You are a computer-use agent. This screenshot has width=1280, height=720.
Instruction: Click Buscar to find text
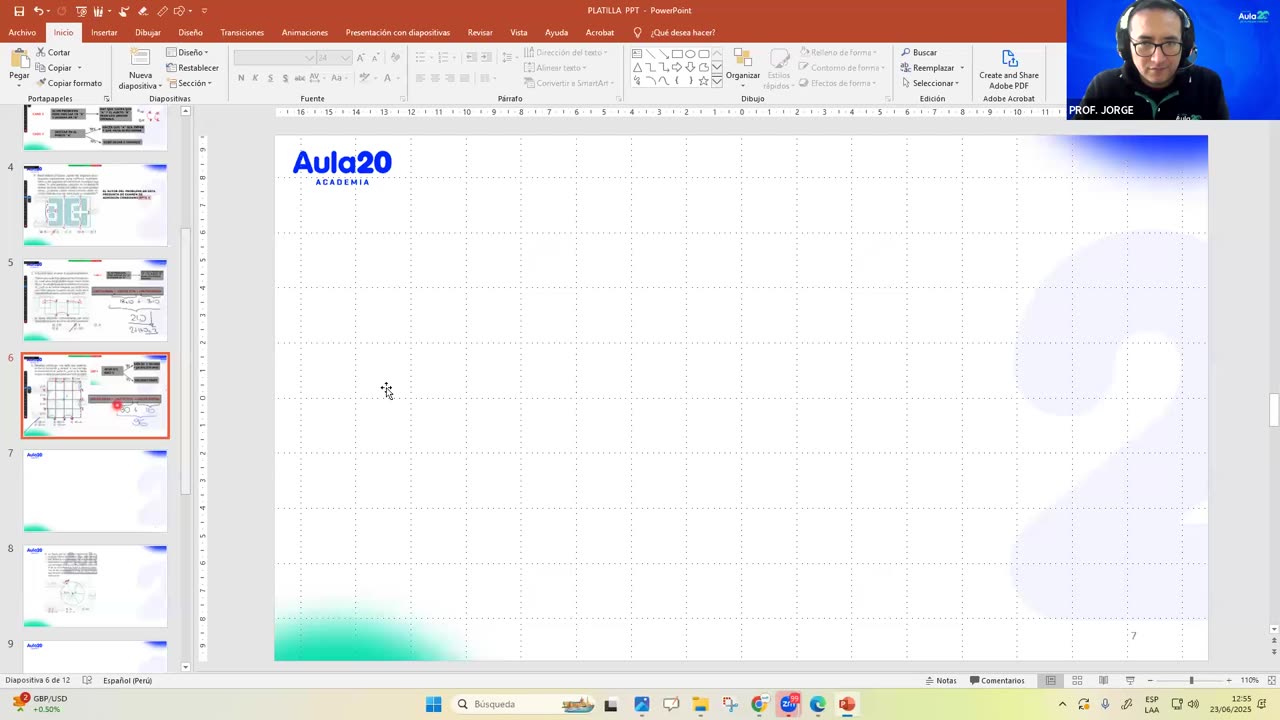click(919, 52)
